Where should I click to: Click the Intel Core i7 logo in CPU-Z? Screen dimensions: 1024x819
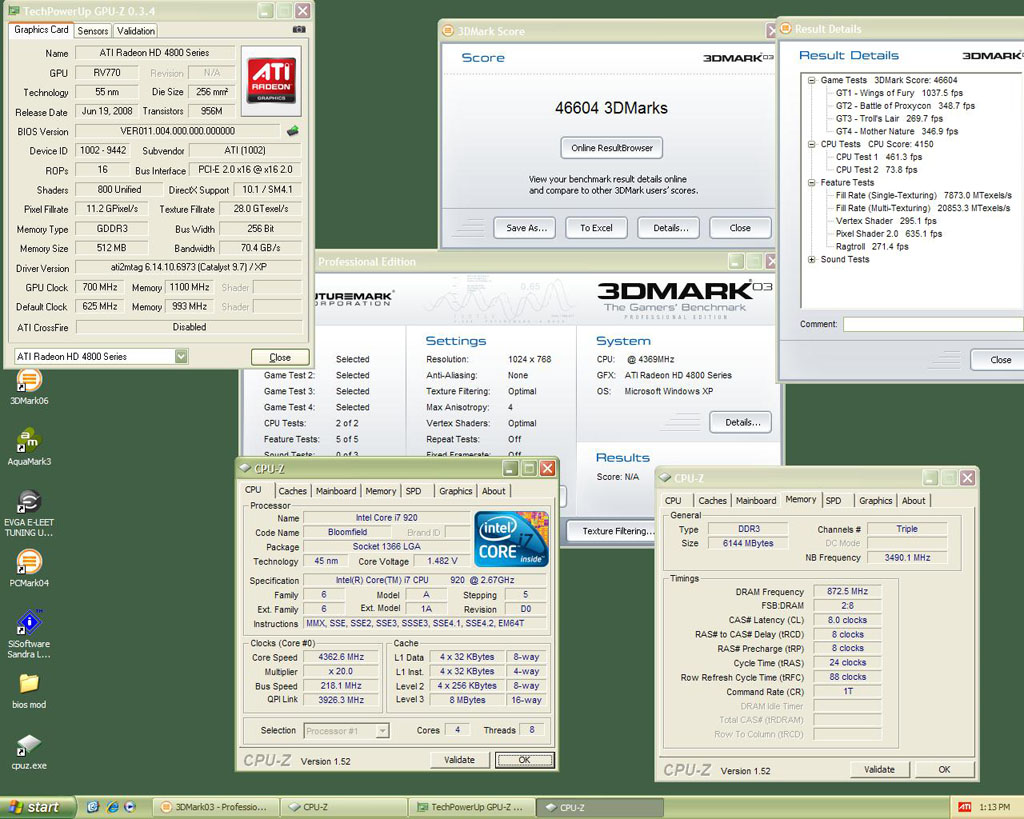pyautogui.click(x=511, y=539)
